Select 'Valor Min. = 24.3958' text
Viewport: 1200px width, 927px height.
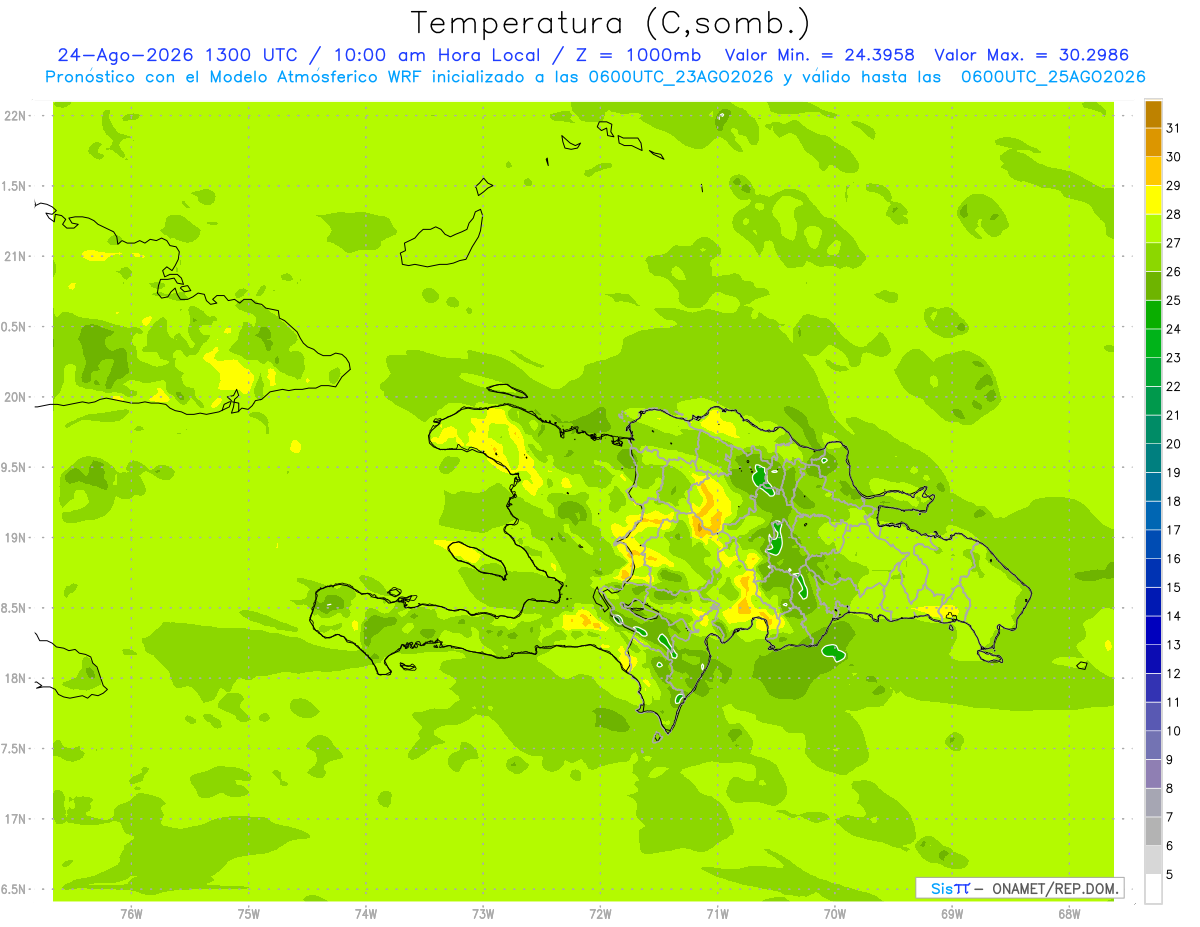click(818, 55)
